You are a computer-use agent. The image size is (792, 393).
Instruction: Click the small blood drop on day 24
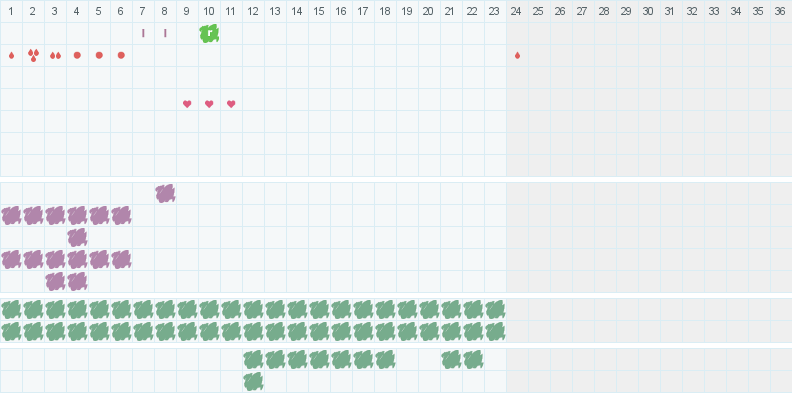[517, 56]
